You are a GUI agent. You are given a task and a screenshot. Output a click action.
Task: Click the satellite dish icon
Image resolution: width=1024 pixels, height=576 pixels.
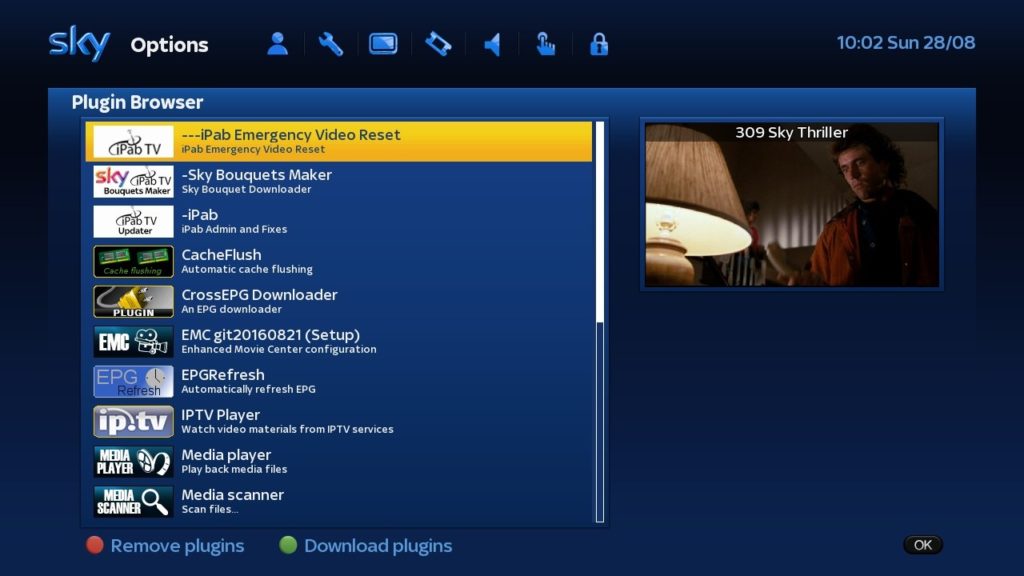pos(438,44)
